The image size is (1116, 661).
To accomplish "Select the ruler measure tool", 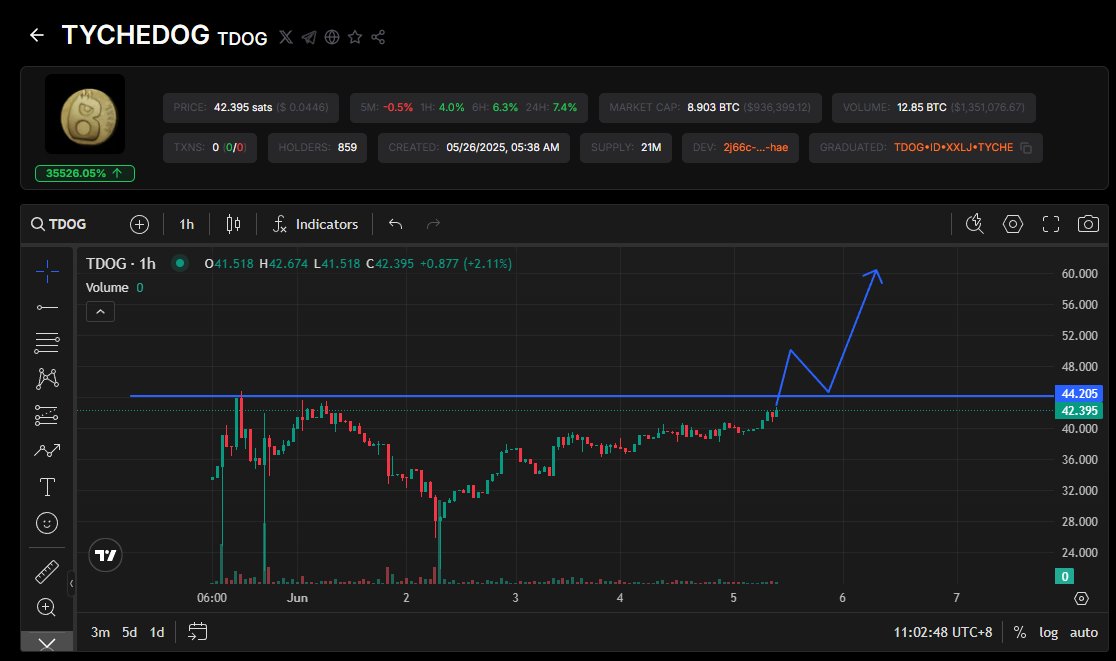I will pyautogui.click(x=46, y=572).
